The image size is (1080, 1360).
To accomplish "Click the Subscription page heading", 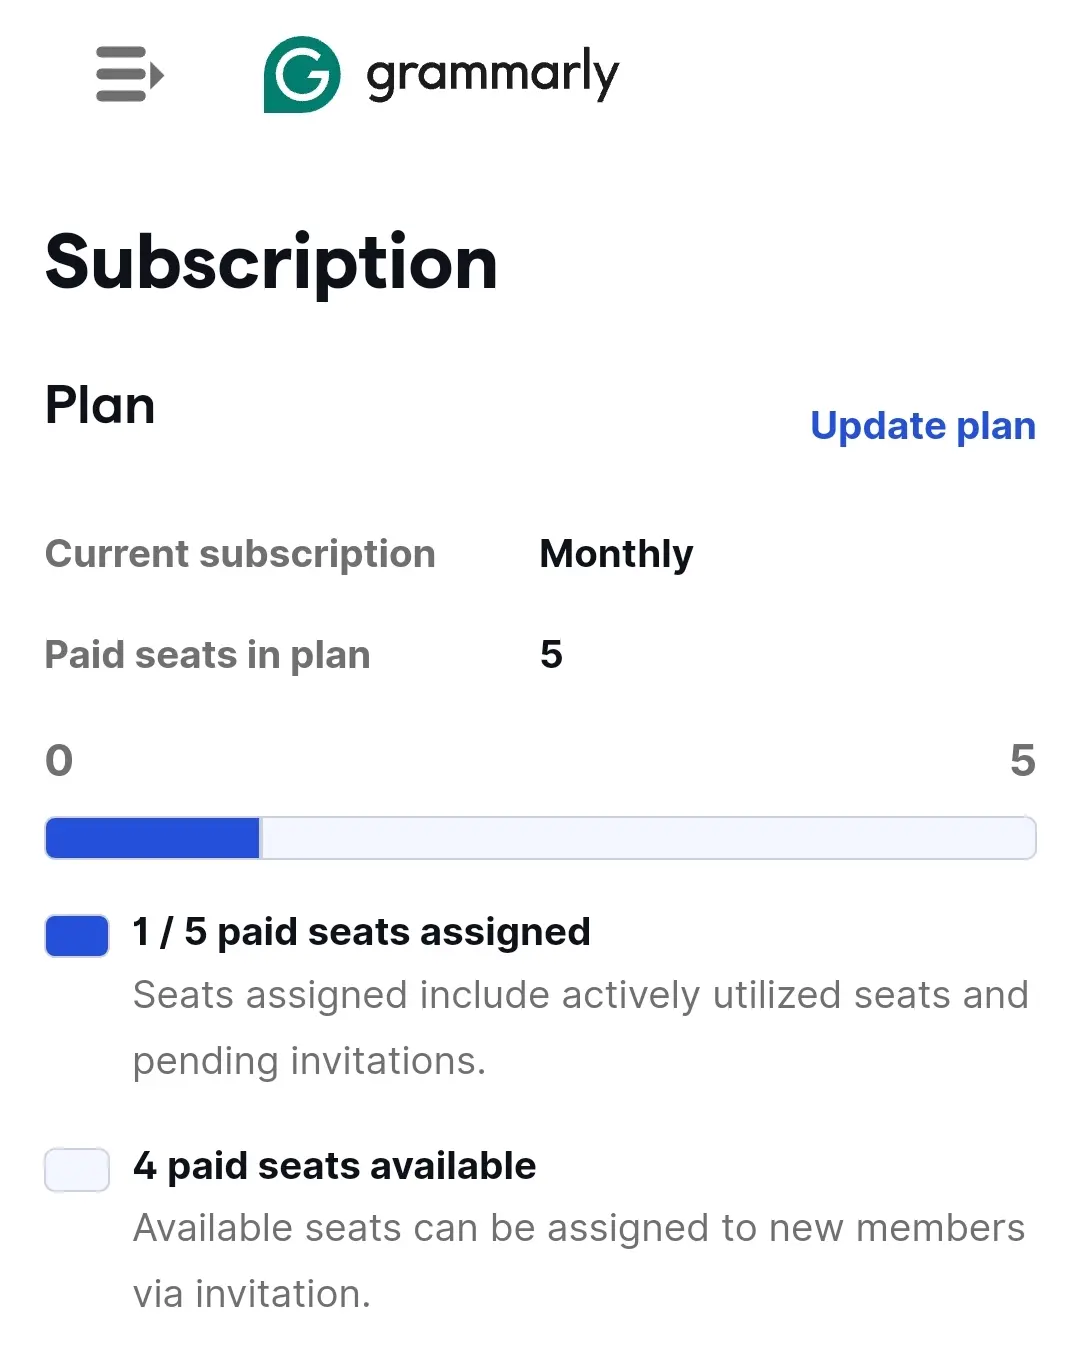I will coord(271,262).
